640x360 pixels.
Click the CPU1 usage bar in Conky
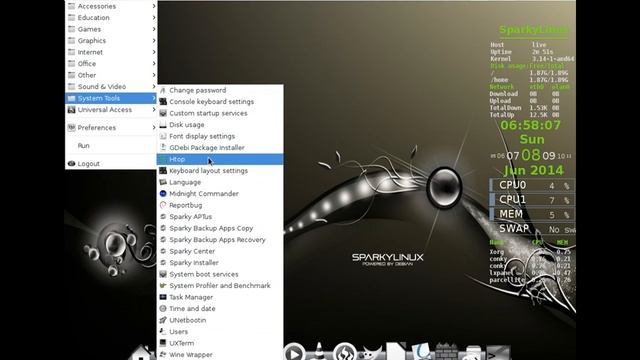[532, 200]
